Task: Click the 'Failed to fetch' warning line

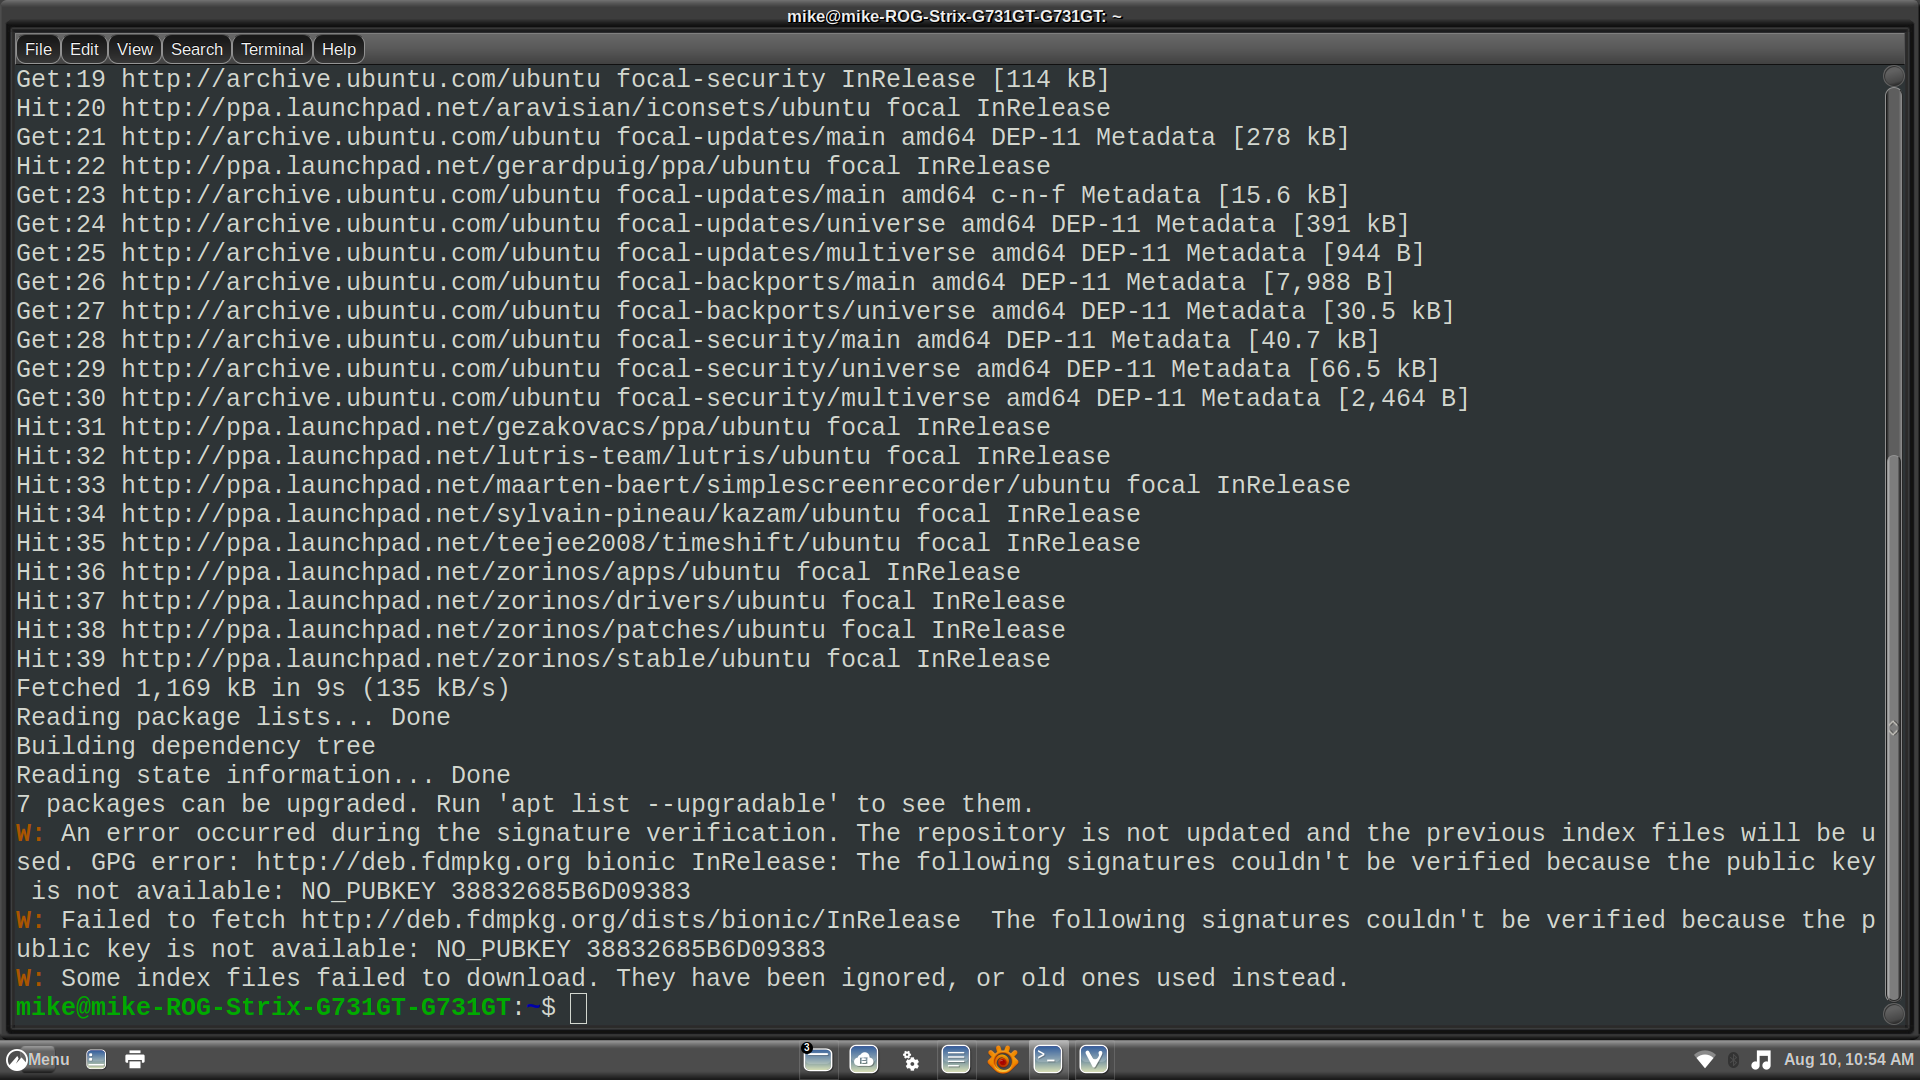Action: pyautogui.click(x=946, y=934)
